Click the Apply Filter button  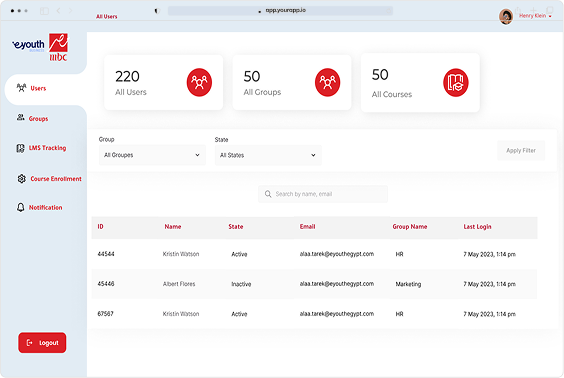tap(521, 150)
